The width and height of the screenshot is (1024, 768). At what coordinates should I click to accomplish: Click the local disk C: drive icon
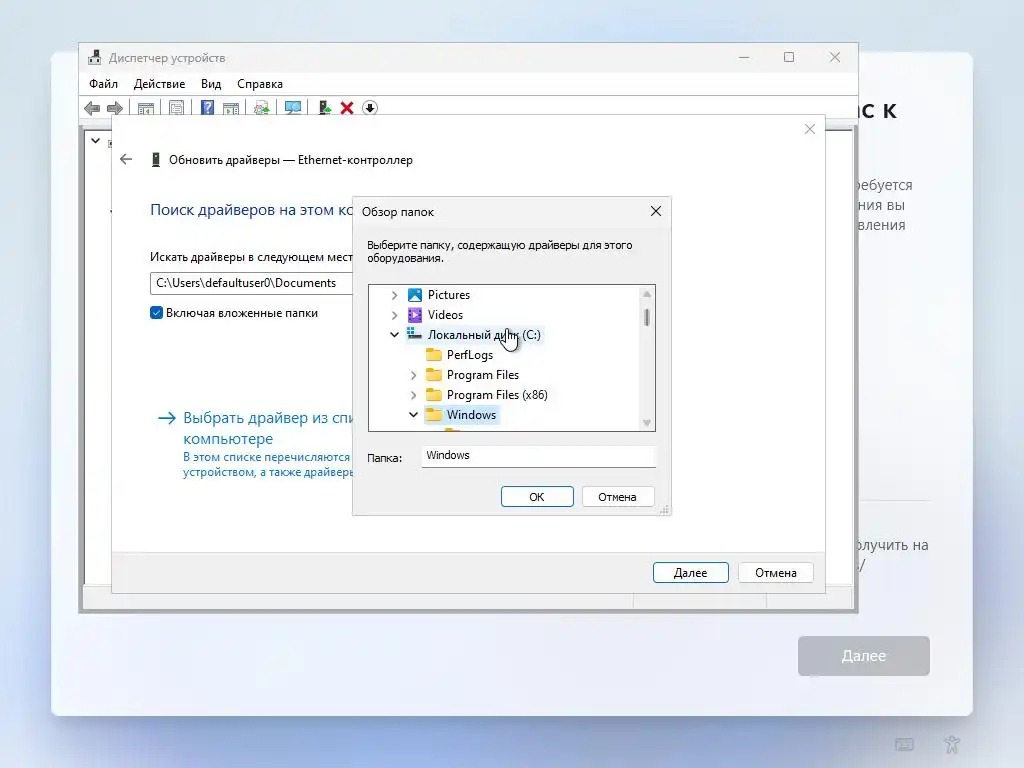coord(414,334)
